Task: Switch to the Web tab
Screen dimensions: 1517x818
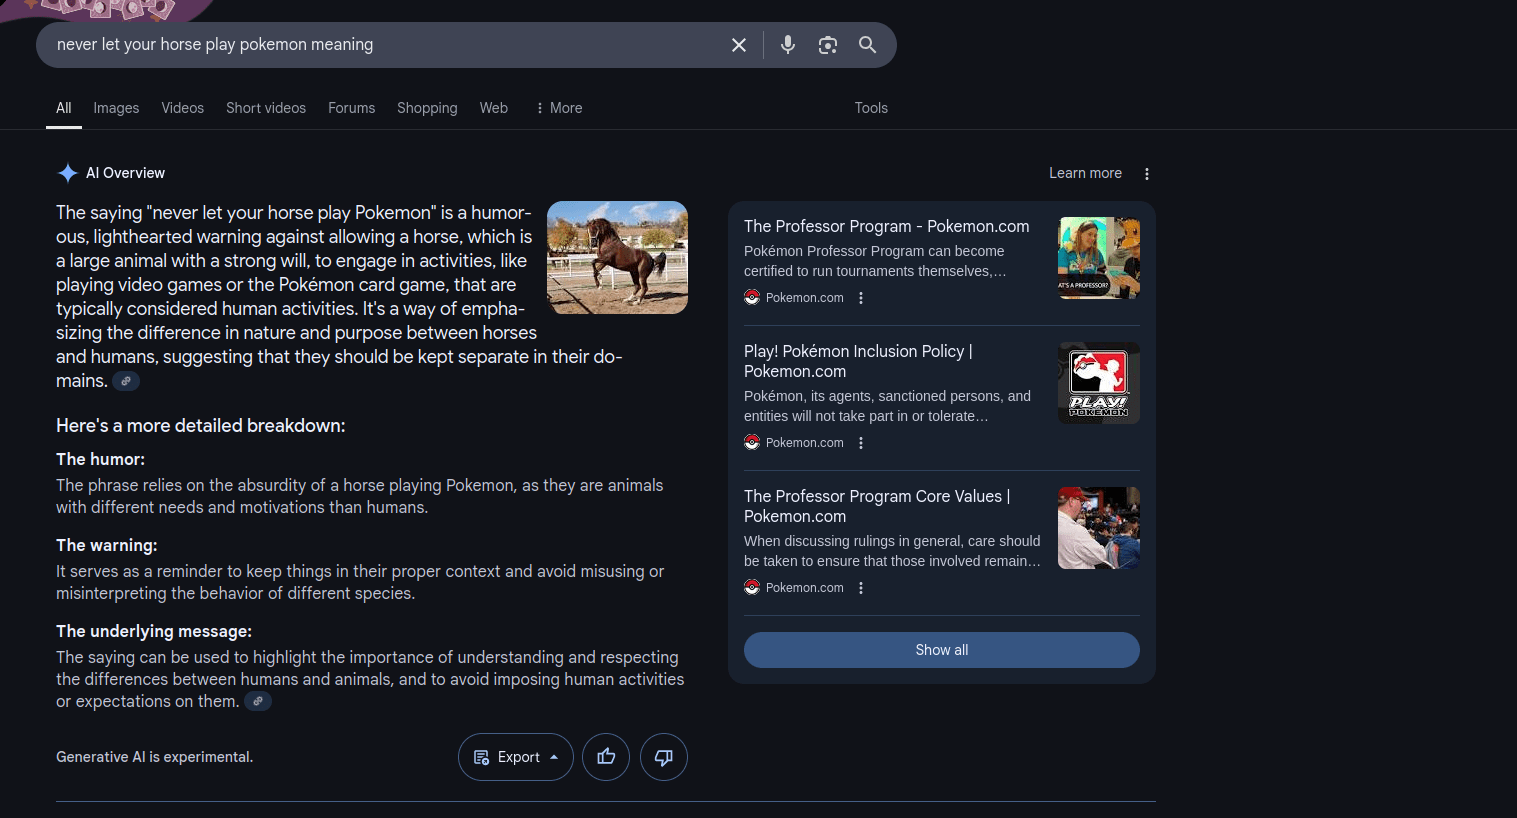Action: 494,108
